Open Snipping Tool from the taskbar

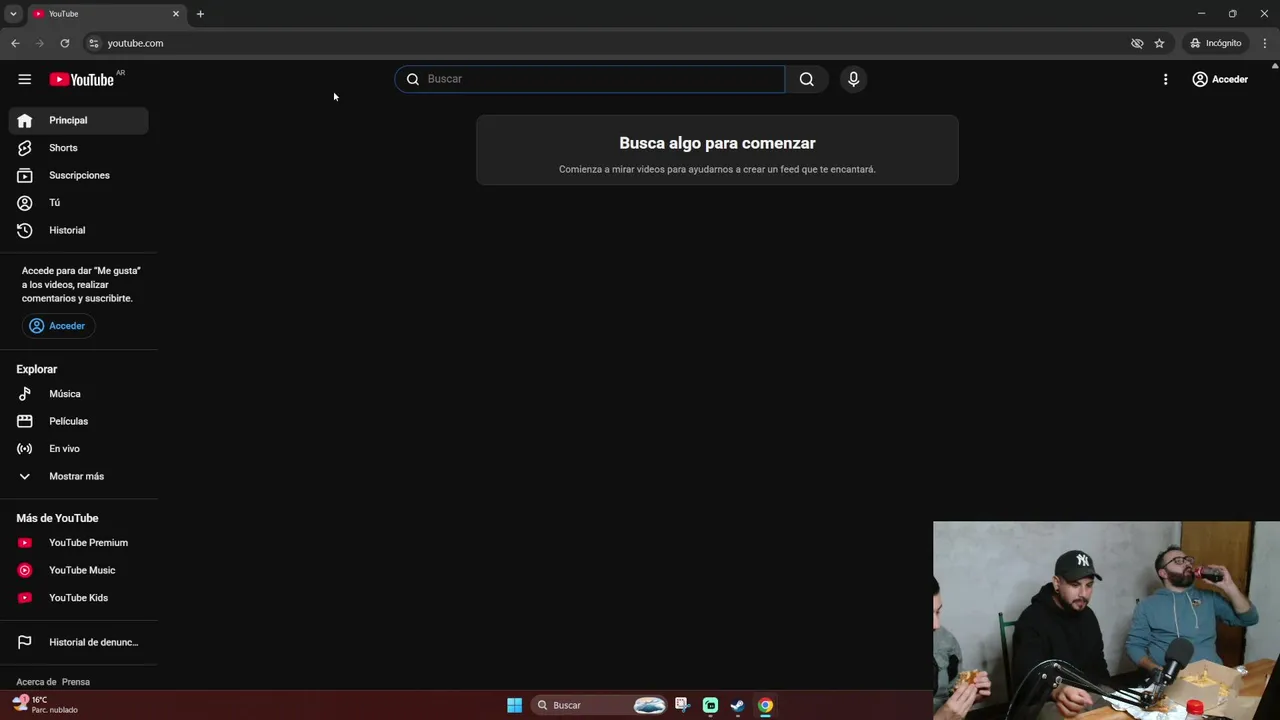682,705
